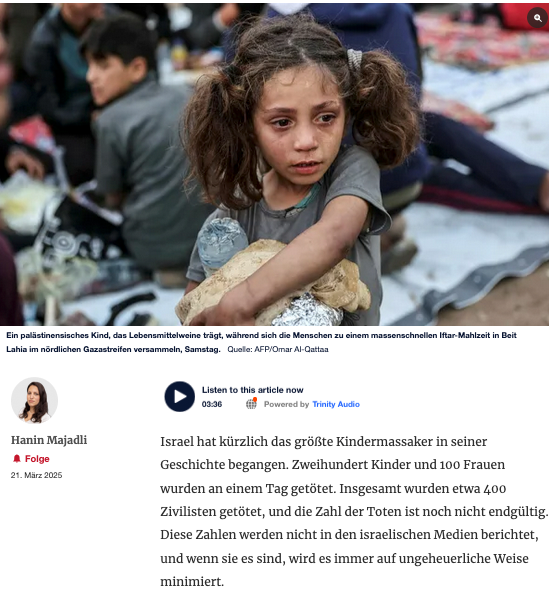Follow the author via Folge text
Image resolution: width=549 pixels, height=590 pixels.
pyautogui.click(x=37, y=459)
